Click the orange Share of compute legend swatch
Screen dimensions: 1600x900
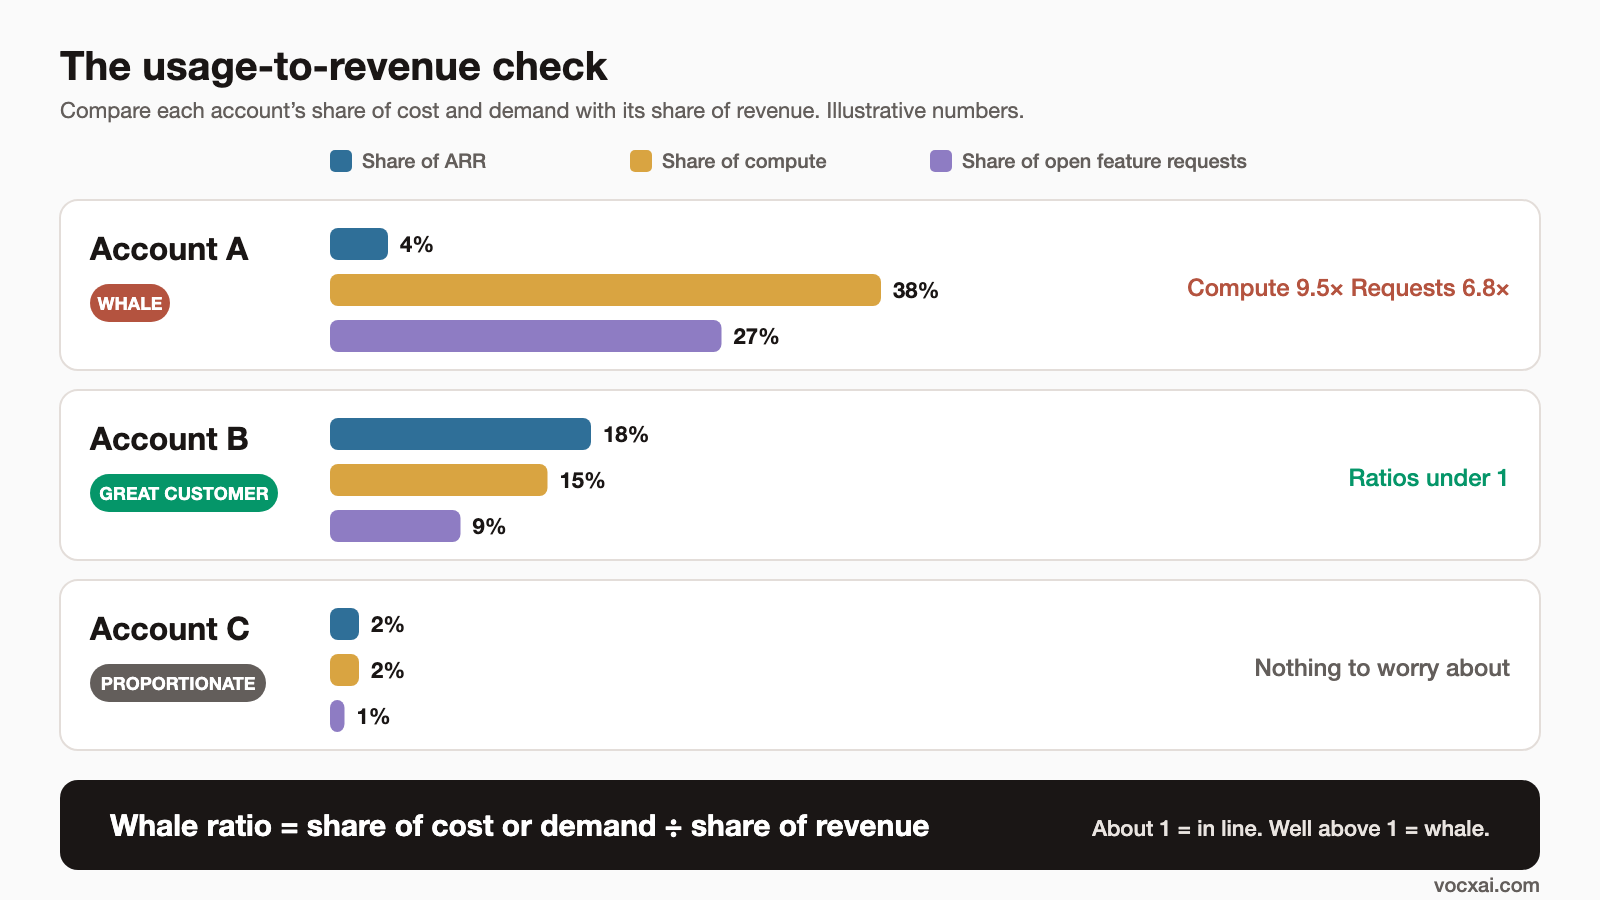tap(641, 161)
